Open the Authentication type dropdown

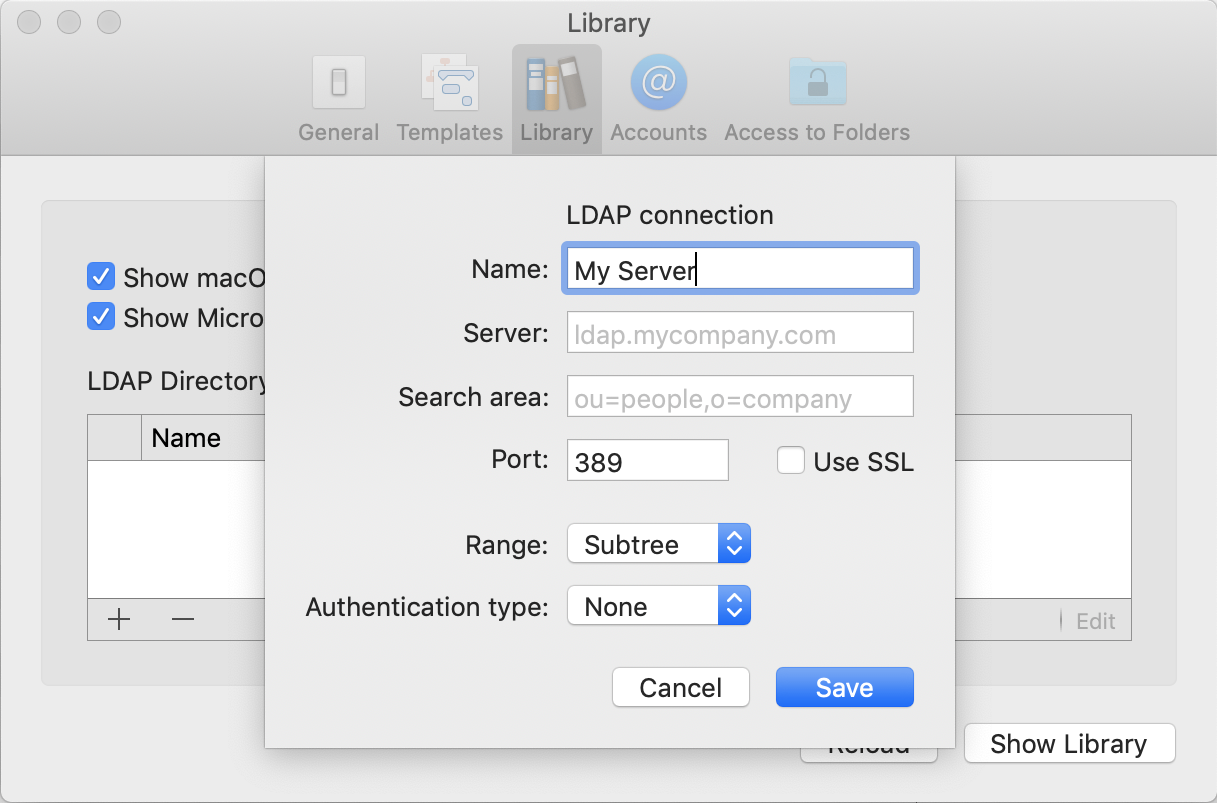(645, 605)
